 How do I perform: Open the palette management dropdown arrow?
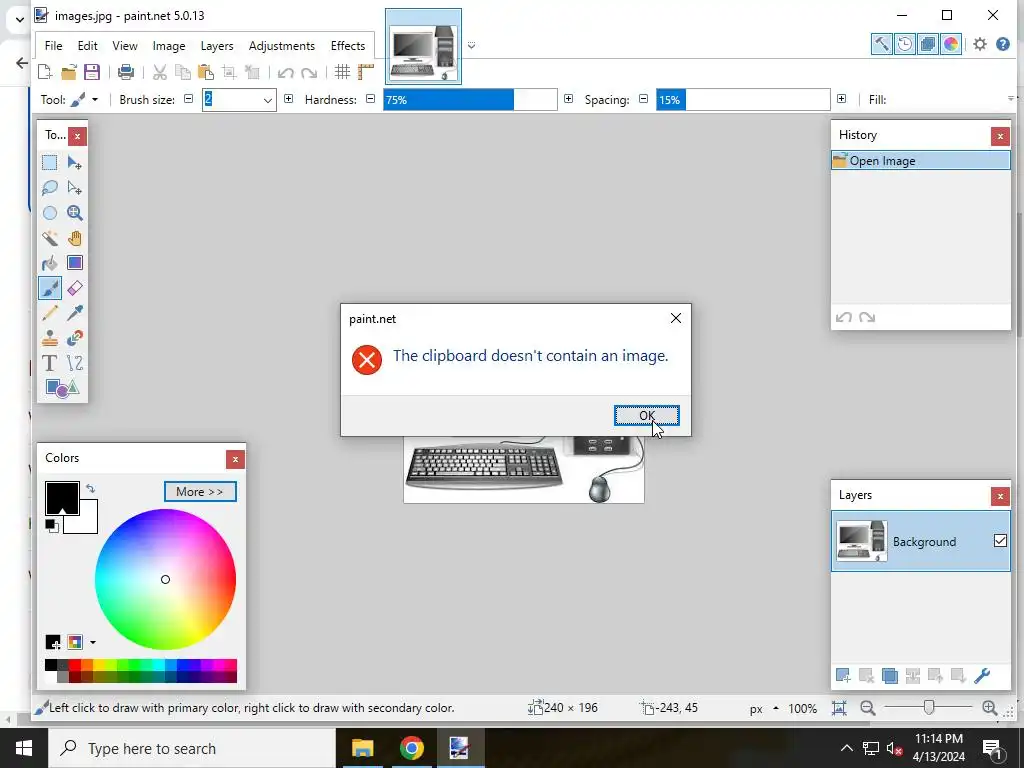point(93,643)
